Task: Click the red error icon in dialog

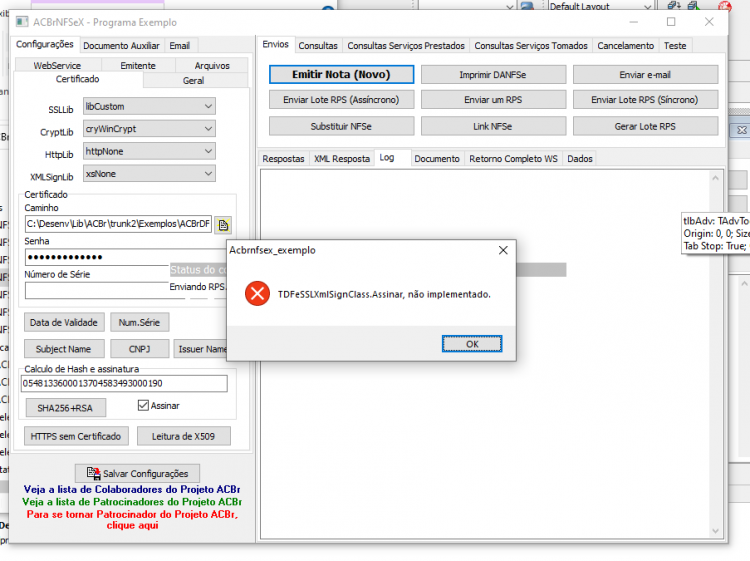Action: pyautogui.click(x=257, y=294)
